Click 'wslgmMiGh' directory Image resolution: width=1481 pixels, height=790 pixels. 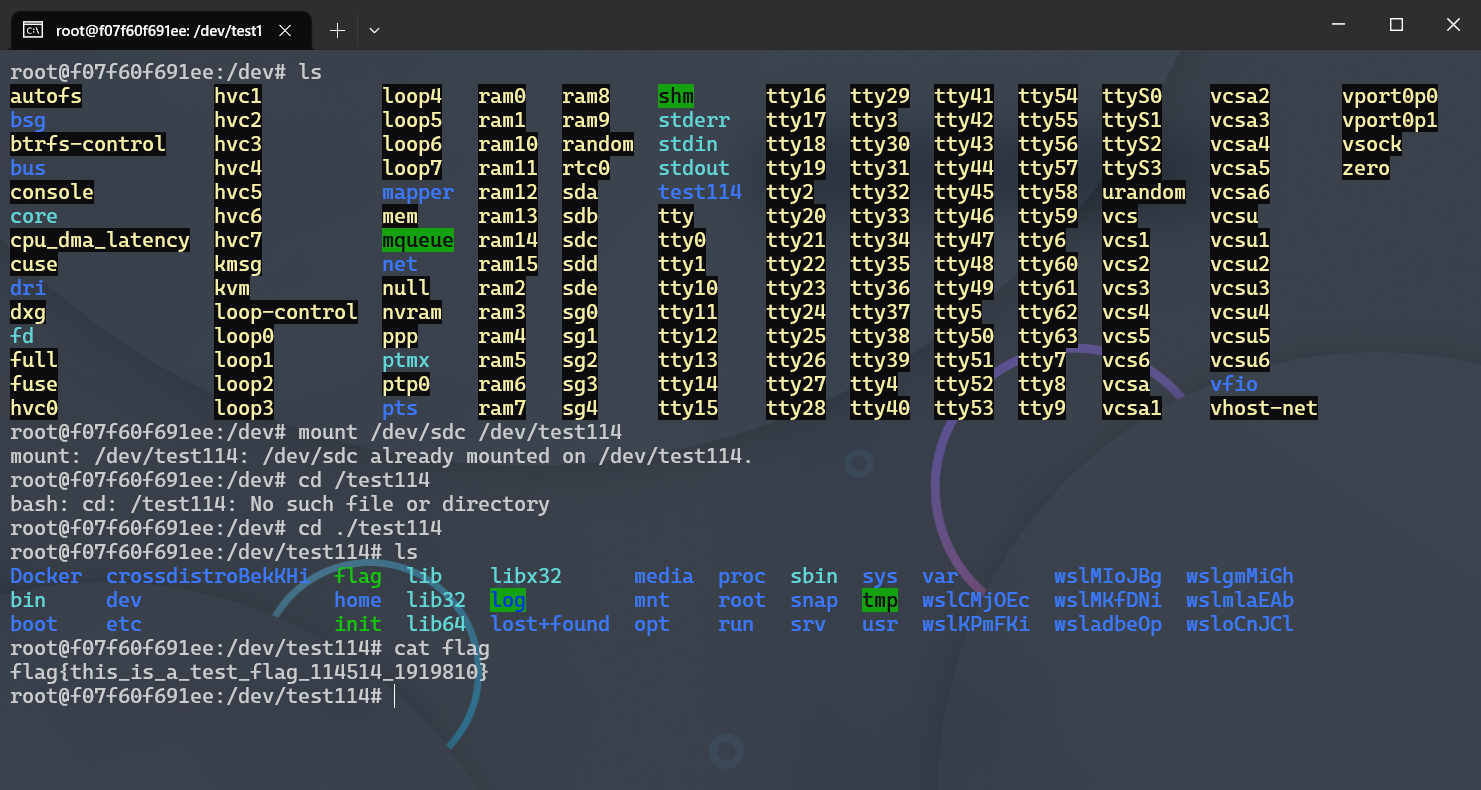click(x=1240, y=576)
